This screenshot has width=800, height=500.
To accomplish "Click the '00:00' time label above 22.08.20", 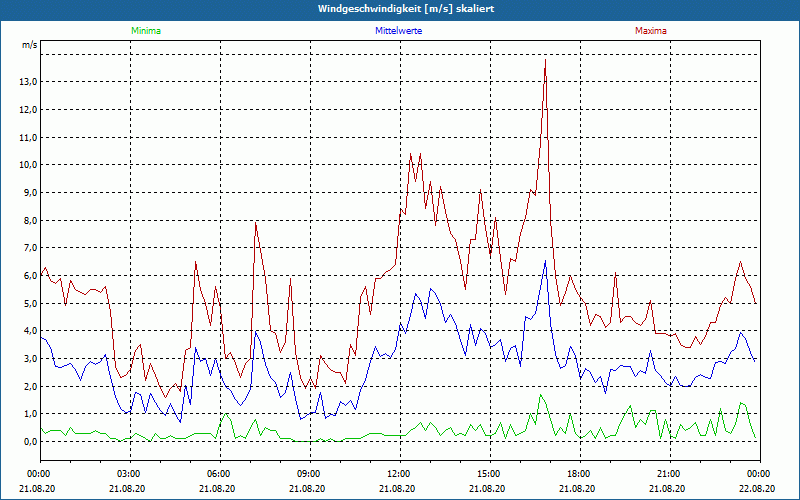I will 758,474.
